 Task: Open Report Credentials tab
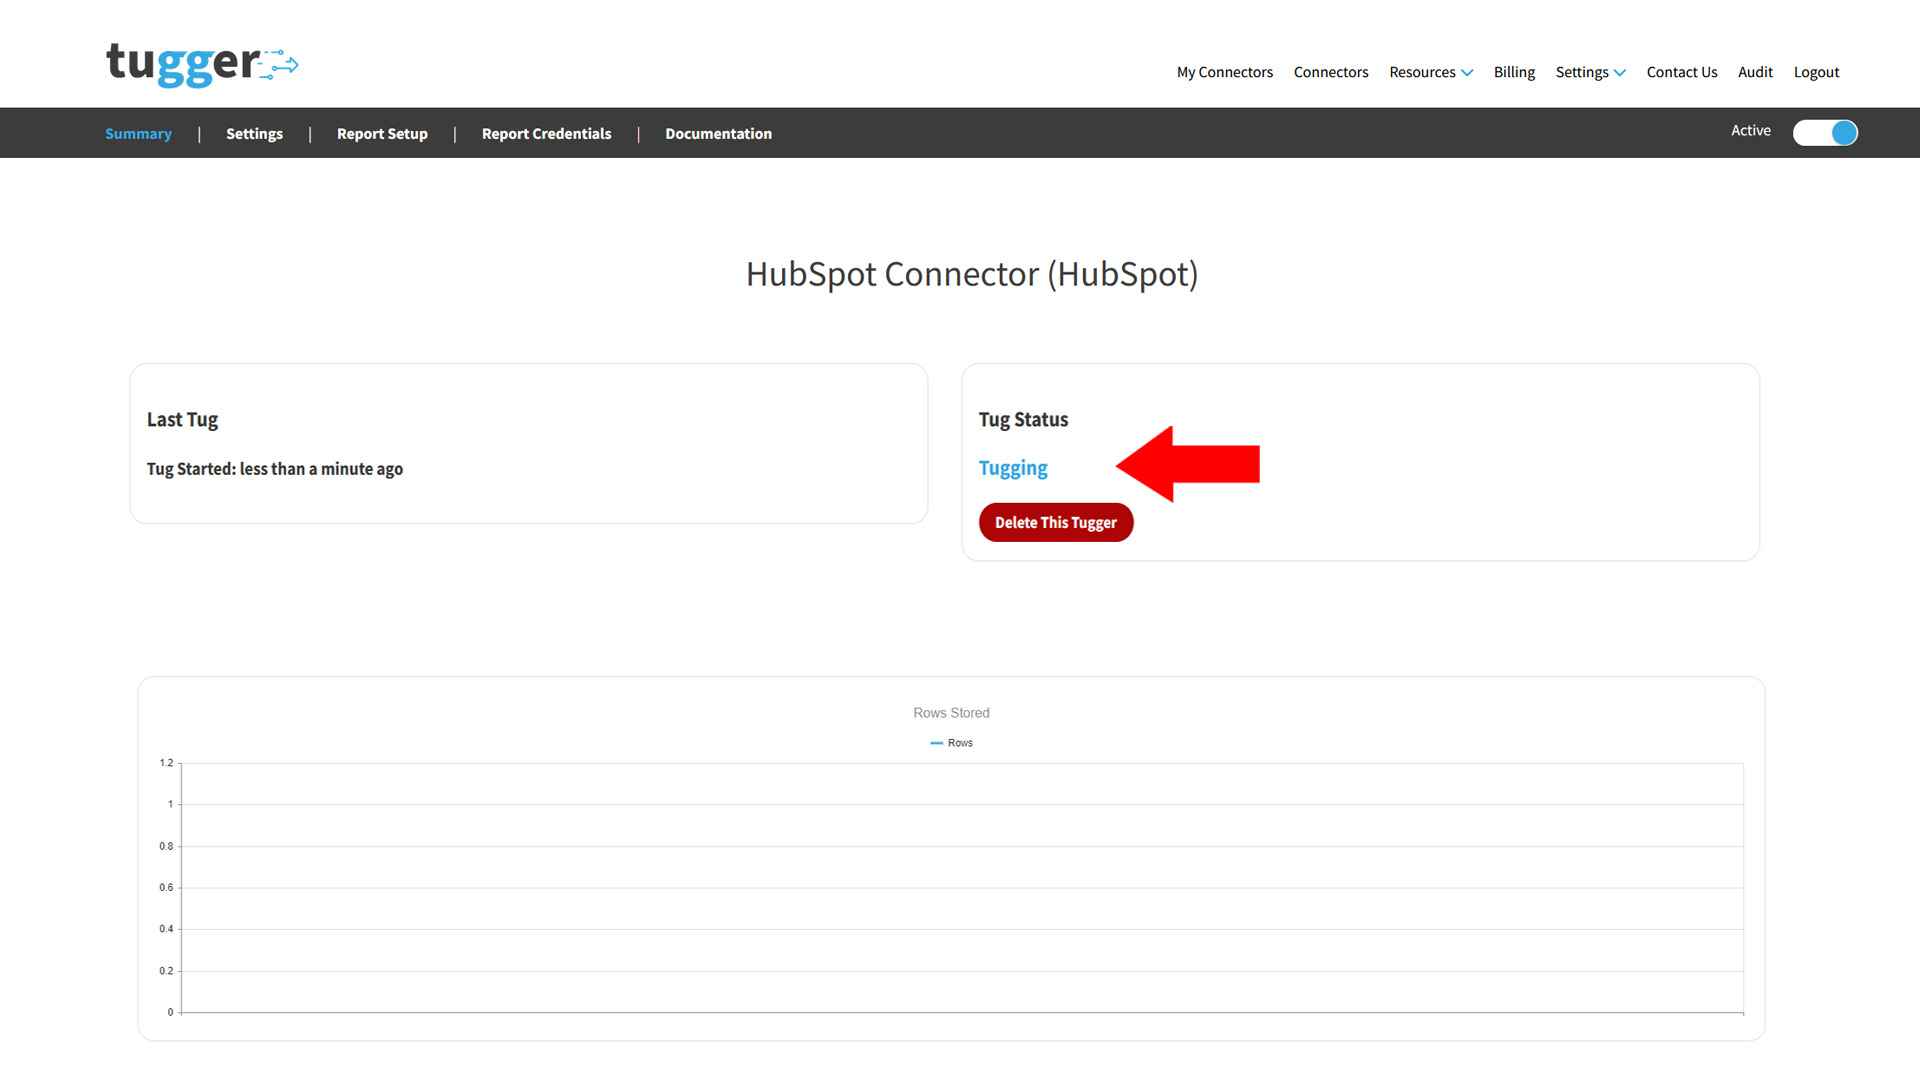(546, 134)
